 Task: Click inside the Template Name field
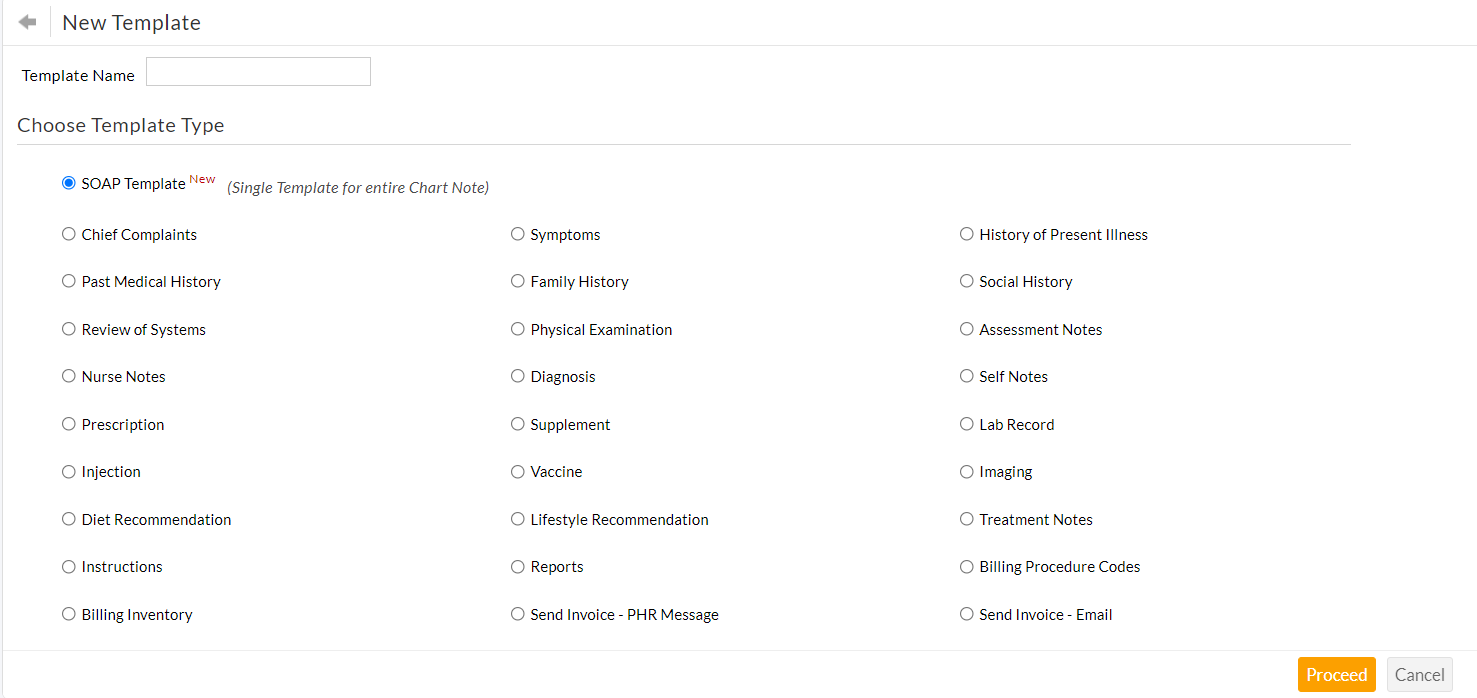point(257,71)
